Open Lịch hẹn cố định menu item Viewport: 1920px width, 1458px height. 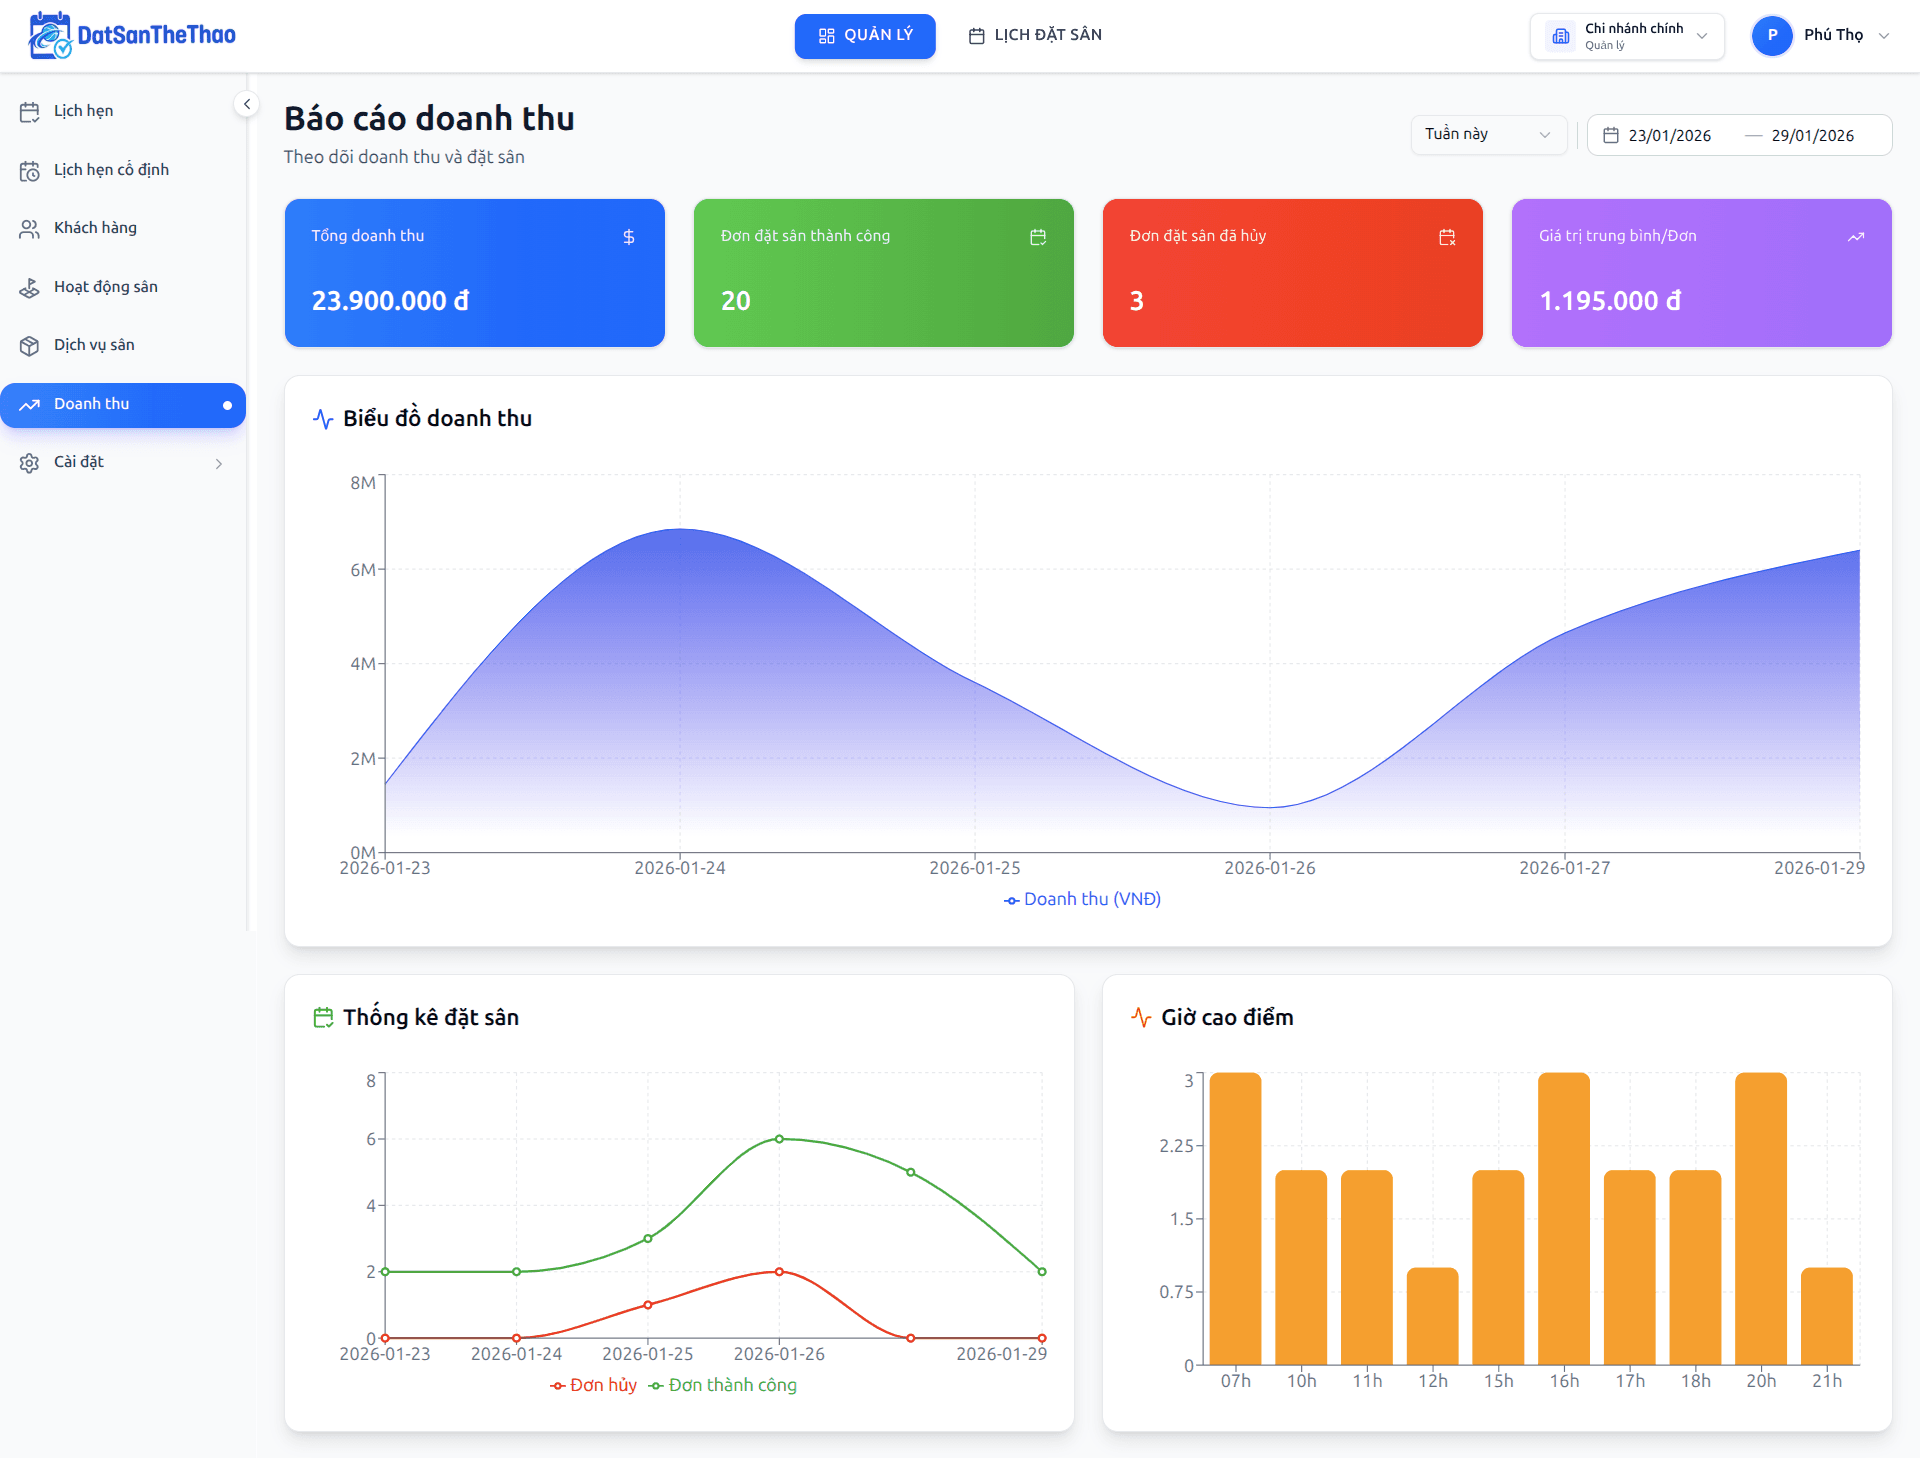pos(111,170)
